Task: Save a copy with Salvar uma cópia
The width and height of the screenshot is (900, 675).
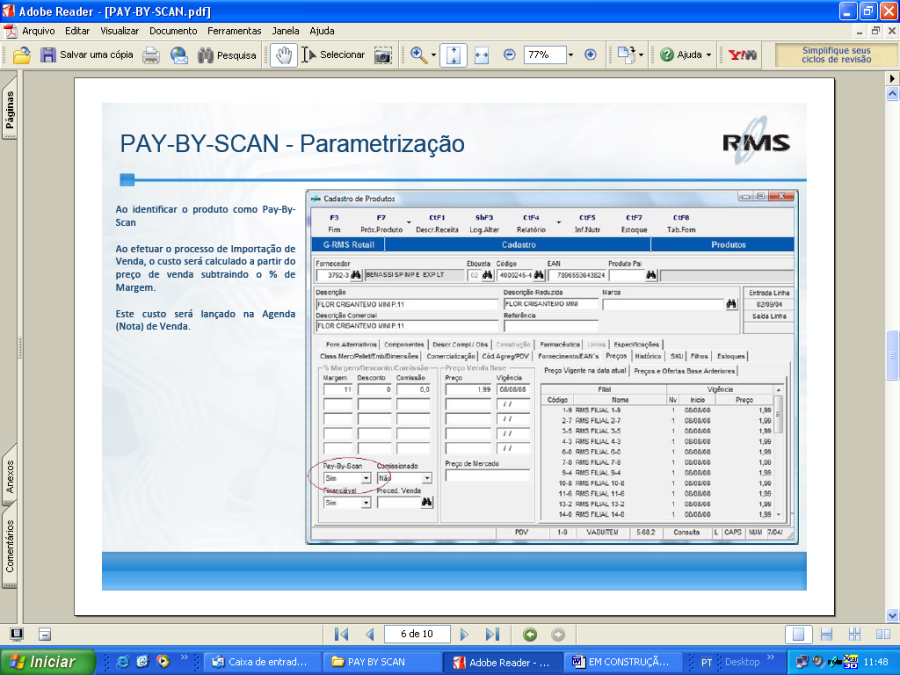Action: click(87, 55)
